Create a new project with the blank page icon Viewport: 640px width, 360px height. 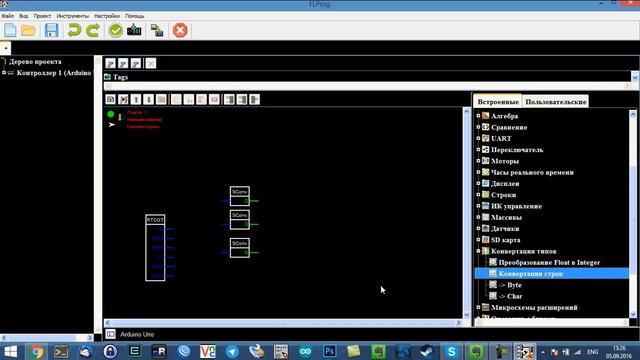(x=10, y=31)
